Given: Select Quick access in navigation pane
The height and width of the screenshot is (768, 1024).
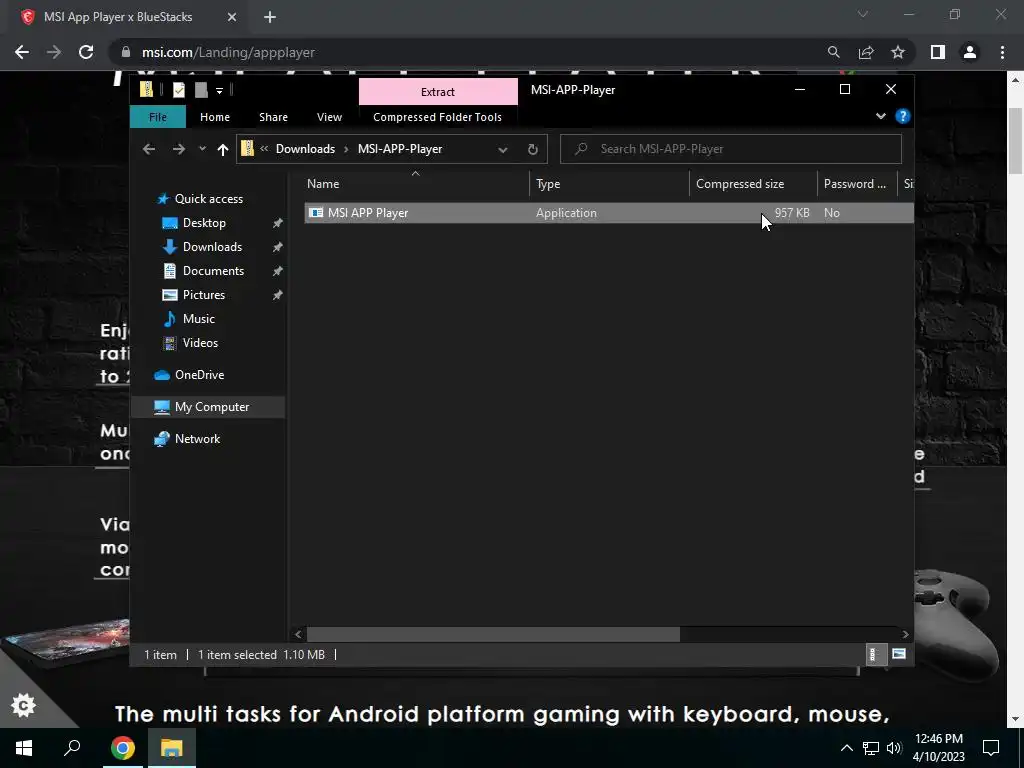Looking at the screenshot, I should [x=208, y=199].
